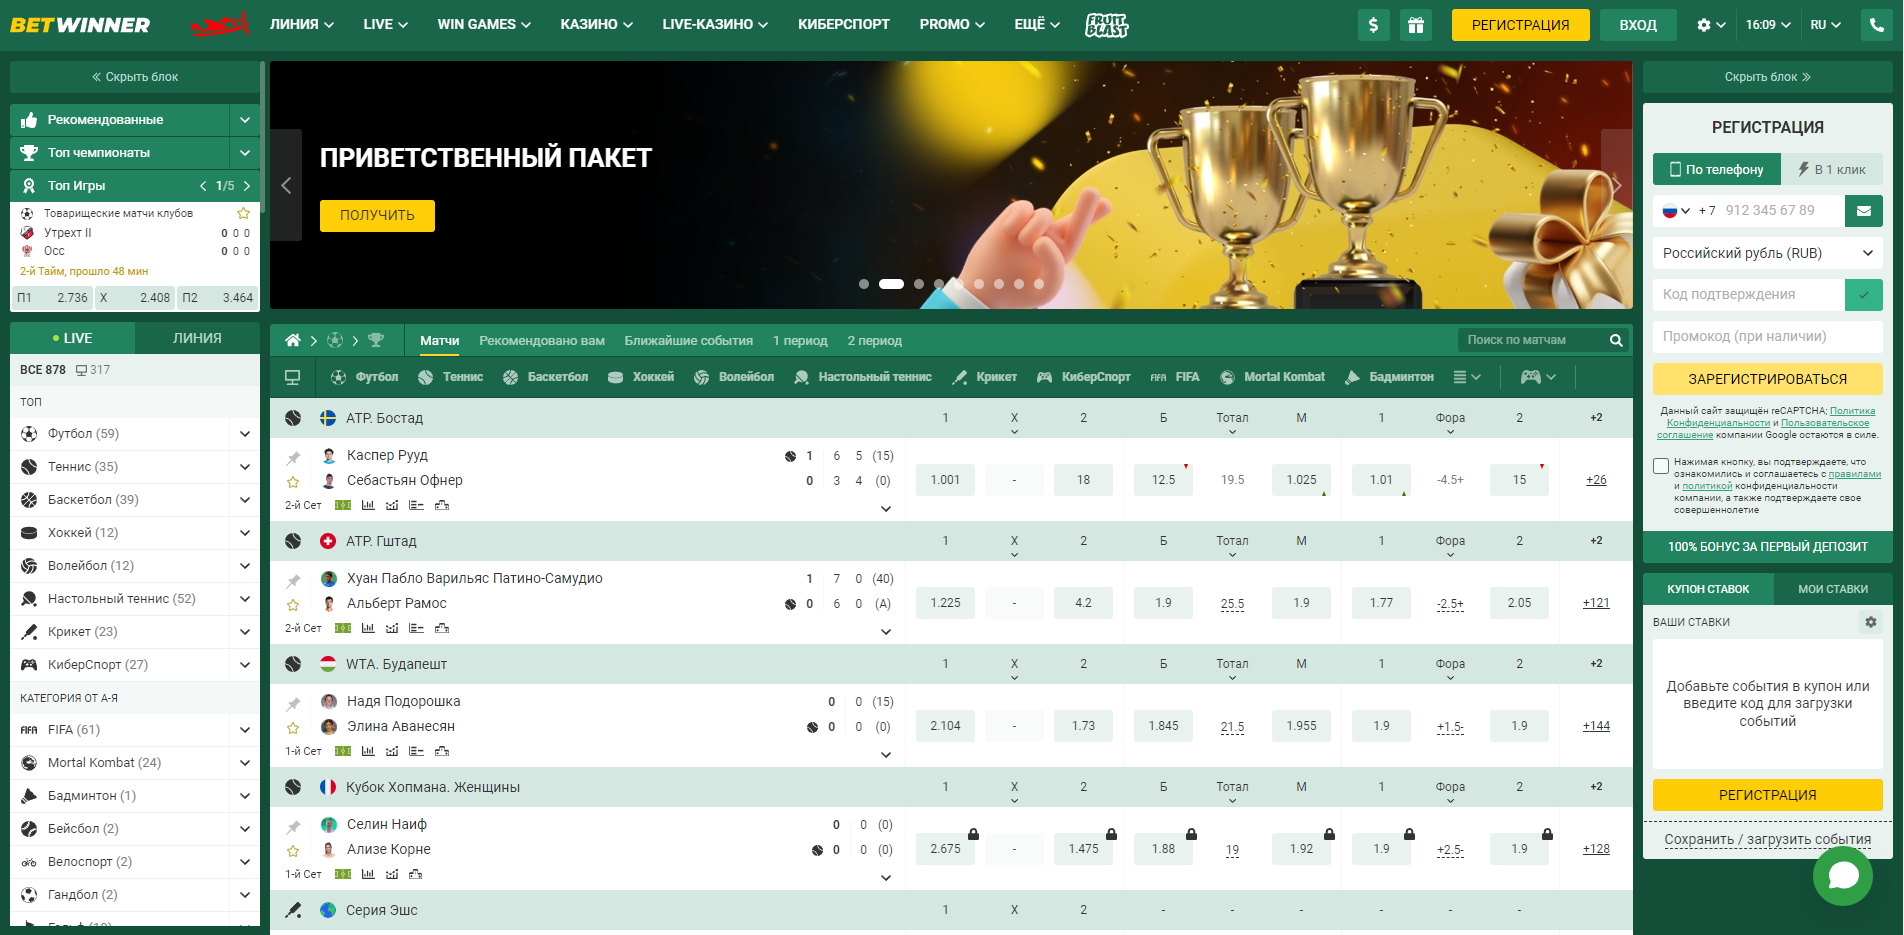This screenshot has width=1904, height=935.
Task: Click the soccer ball icon in breadcrumb
Action: click(335, 340)
